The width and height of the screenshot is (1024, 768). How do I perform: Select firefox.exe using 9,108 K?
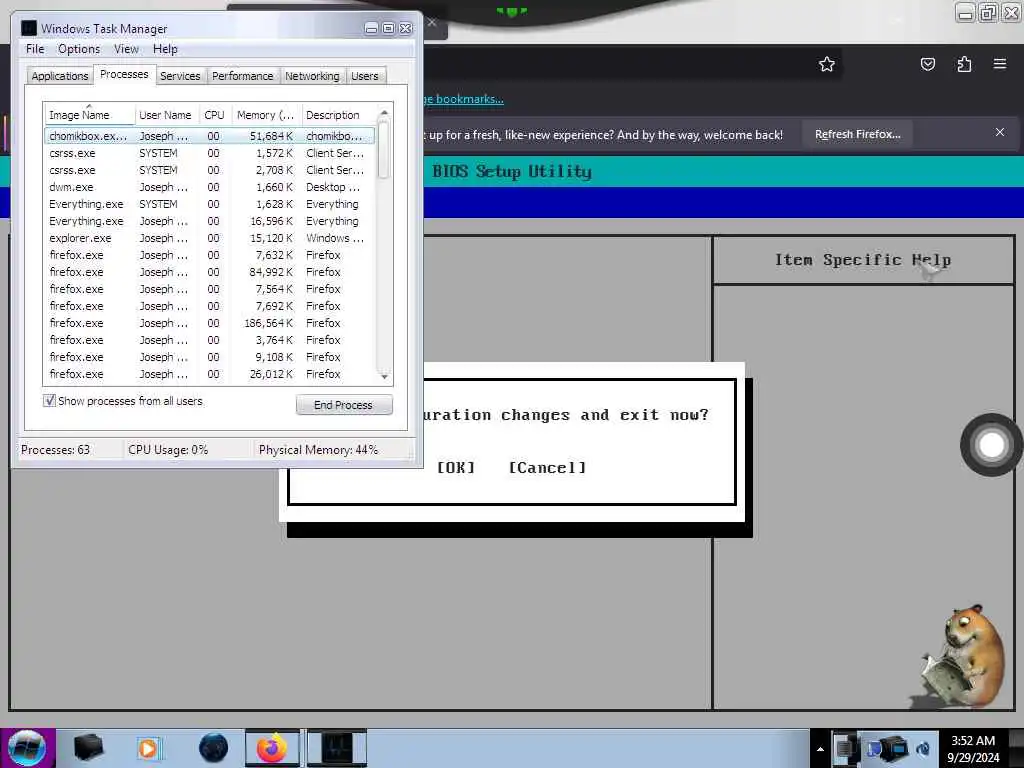click(210, 357)
